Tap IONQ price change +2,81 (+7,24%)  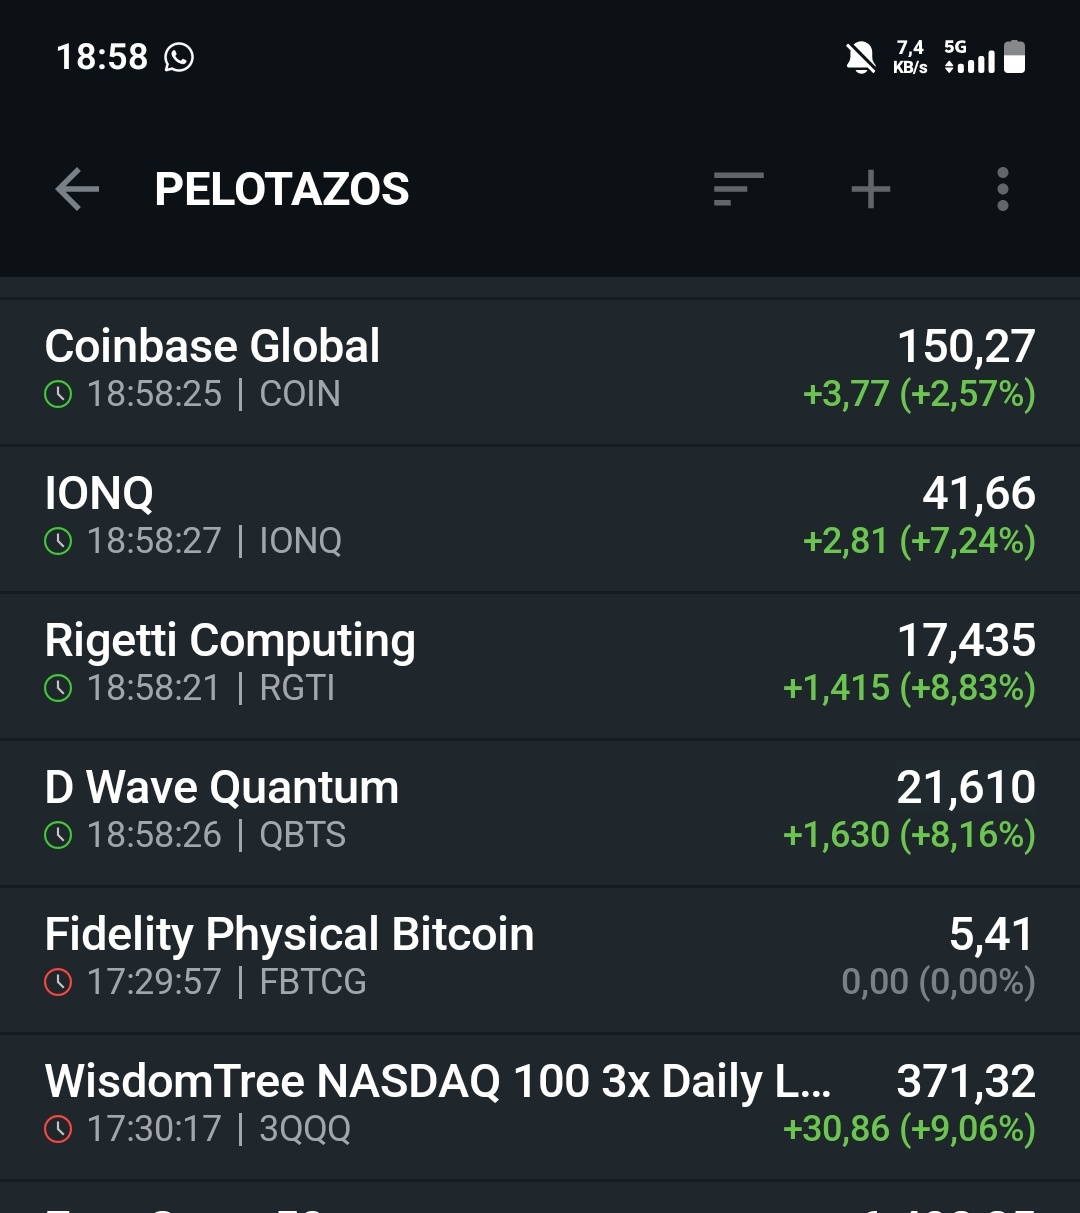coord(919,541)
